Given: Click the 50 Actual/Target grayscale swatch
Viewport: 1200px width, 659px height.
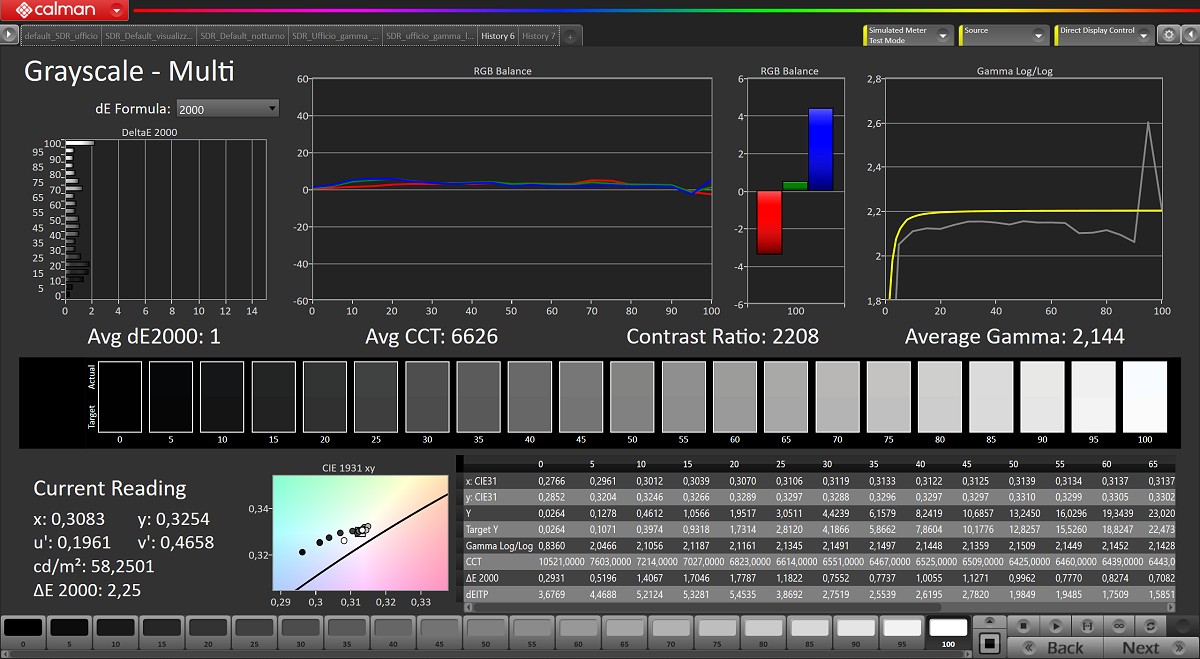Looking at the screenshot, I should [x=632, y=397].
